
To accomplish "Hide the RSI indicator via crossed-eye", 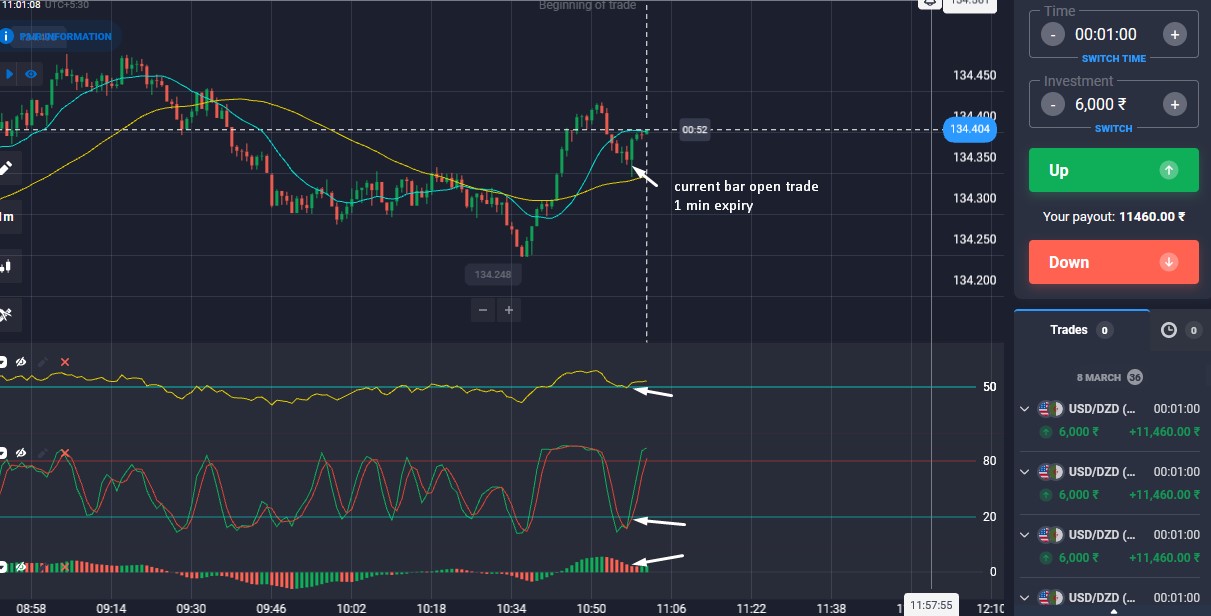I will pyautogui.click(x=19, y=362).
